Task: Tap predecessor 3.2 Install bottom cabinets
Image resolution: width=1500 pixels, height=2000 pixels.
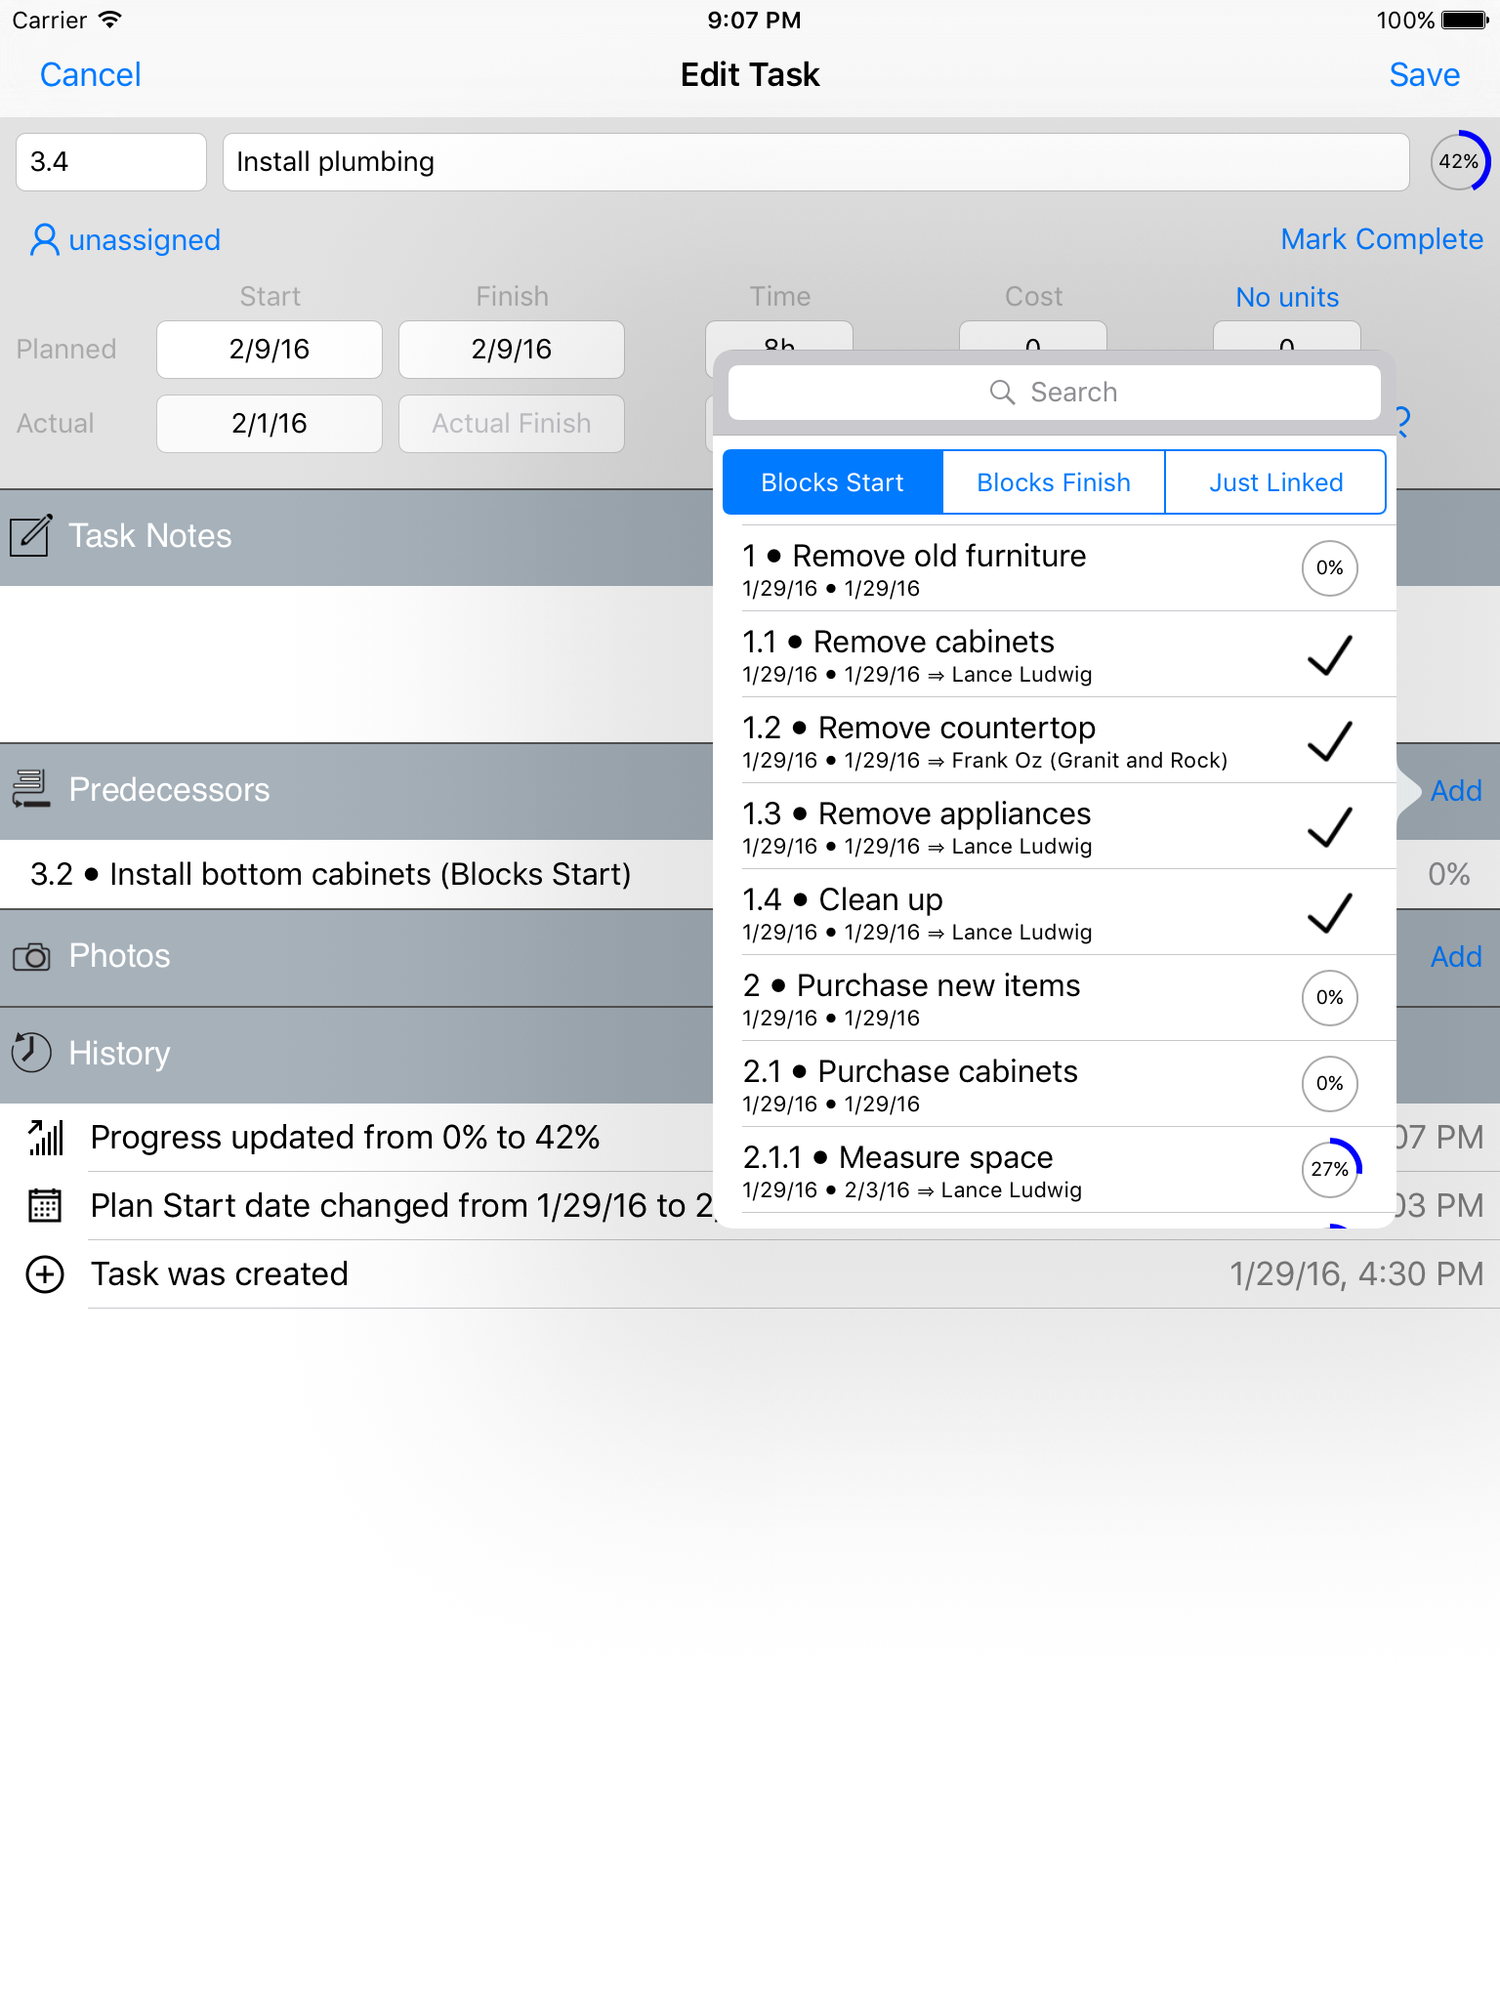Action: [x=330, y=875]
